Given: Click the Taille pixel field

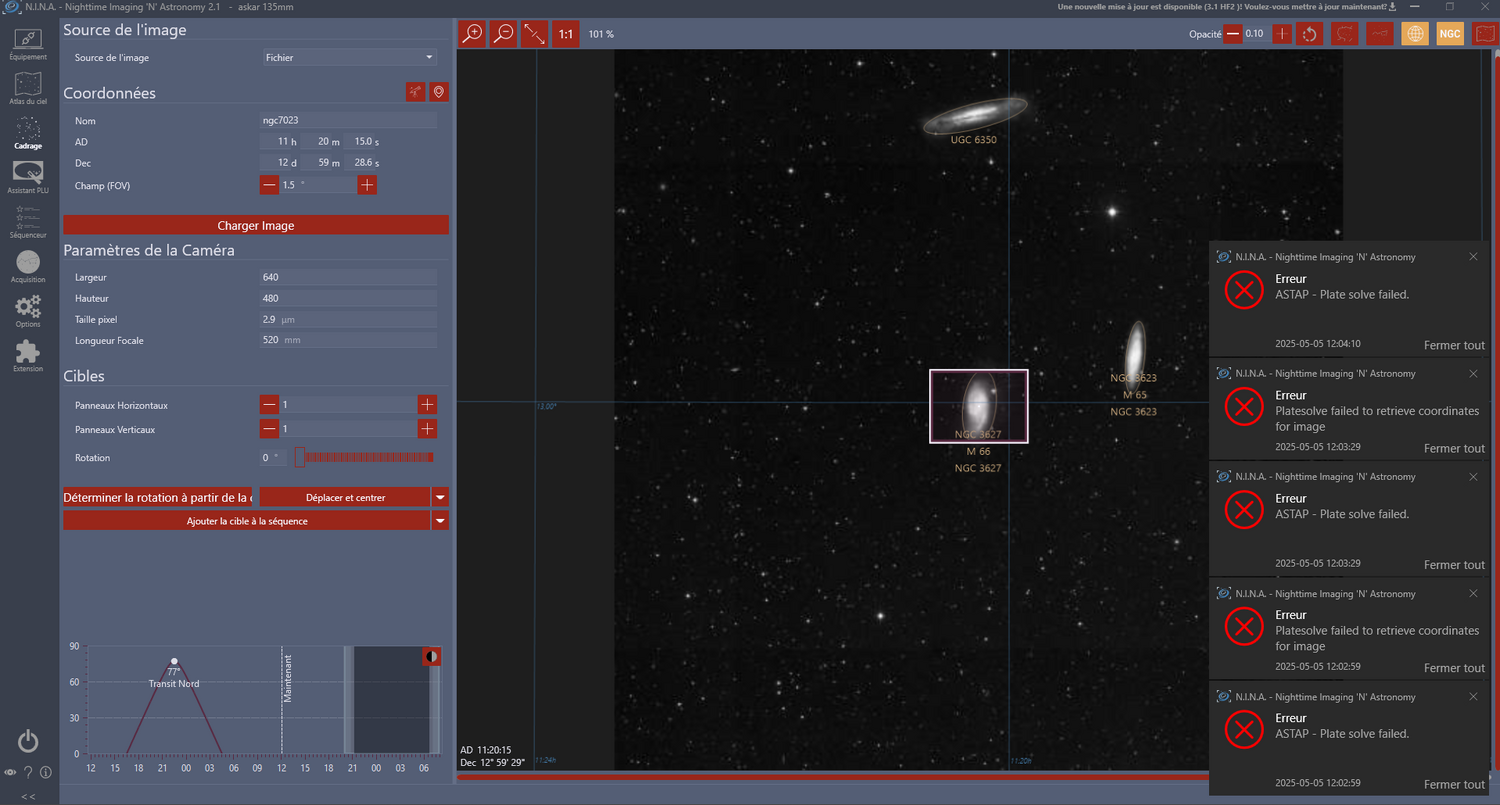Looking at the screenshot, I should coord(349,319).
